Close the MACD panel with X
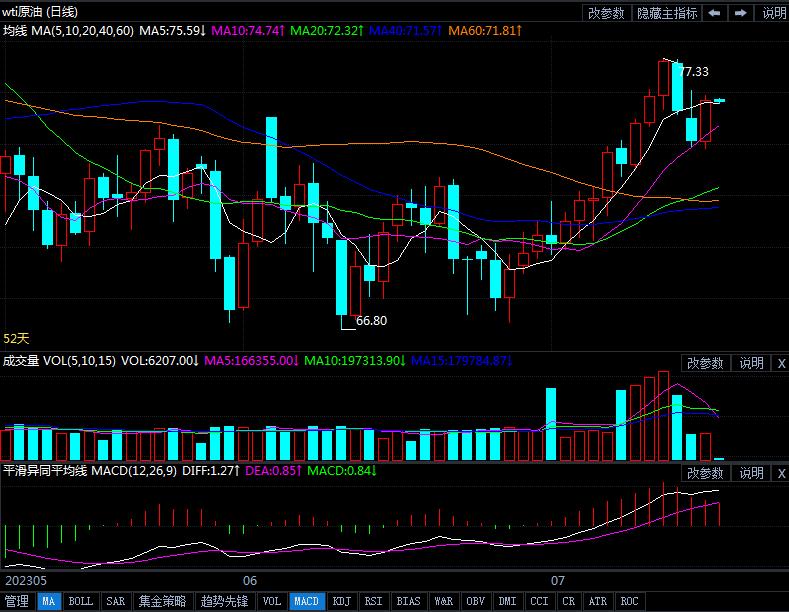789x612 pixels. [x=781, y=473]
